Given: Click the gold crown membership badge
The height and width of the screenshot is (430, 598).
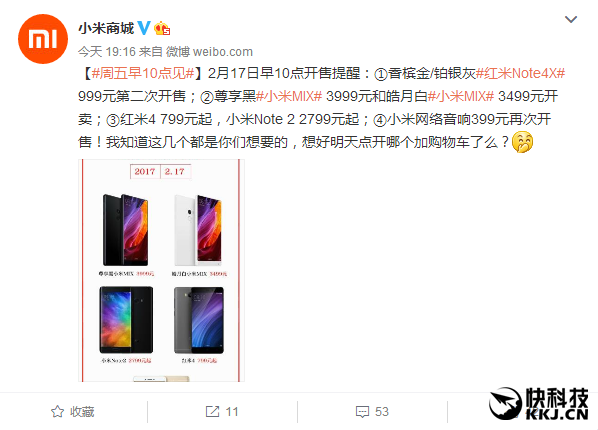Looking at the screenshot, I should pyautogui.click(x=162, y=28).
